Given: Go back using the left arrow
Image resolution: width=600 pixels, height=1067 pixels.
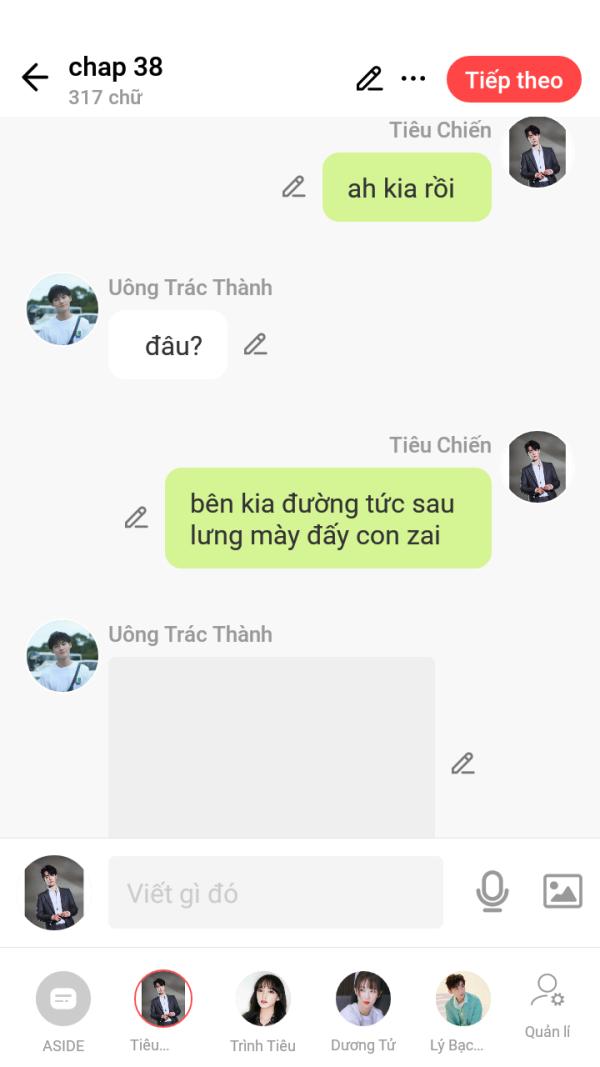Looking at the screenshot, I should (x=35, y=78).
